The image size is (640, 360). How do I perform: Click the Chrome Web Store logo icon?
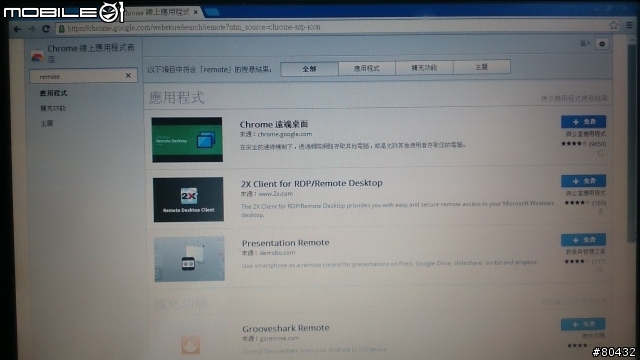tap(37, 56)
